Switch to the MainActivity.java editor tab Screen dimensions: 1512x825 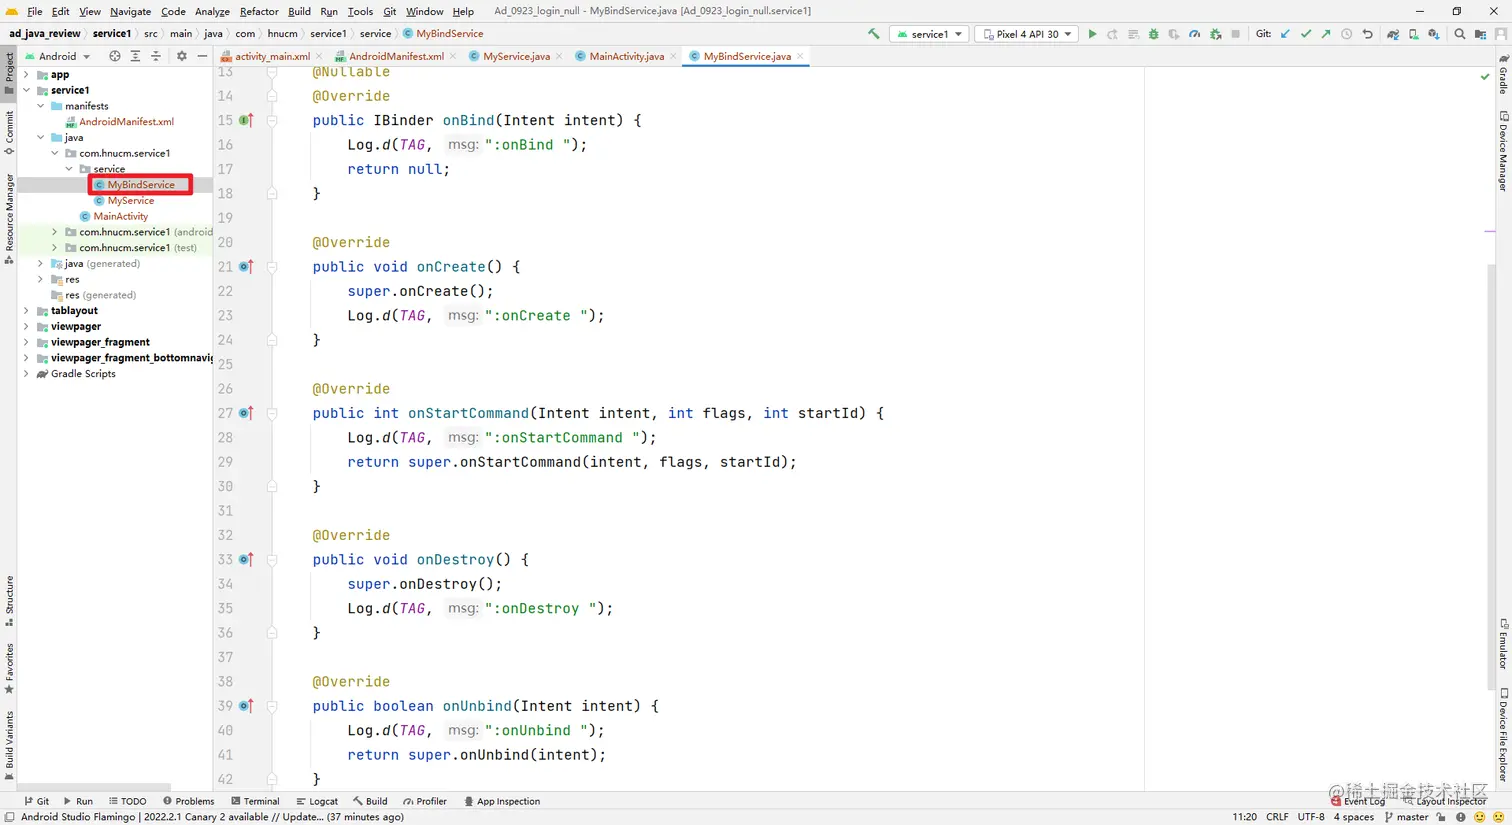[x=626, y=56]
